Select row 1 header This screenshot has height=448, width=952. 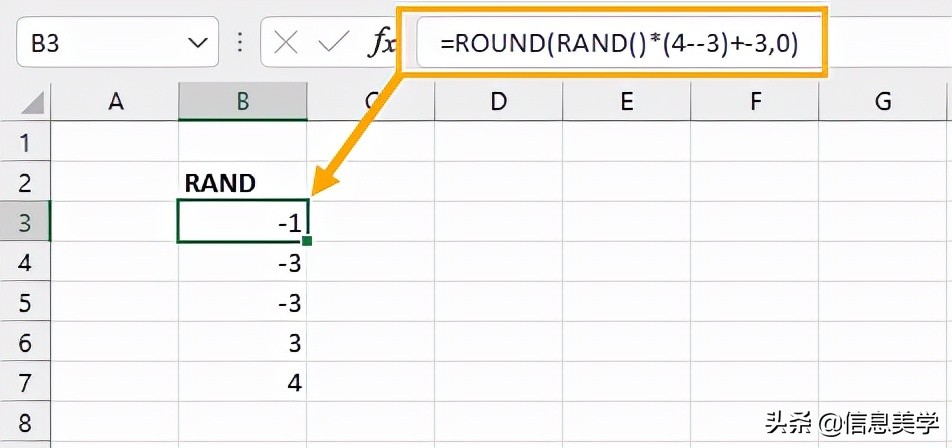pos(25,141)
